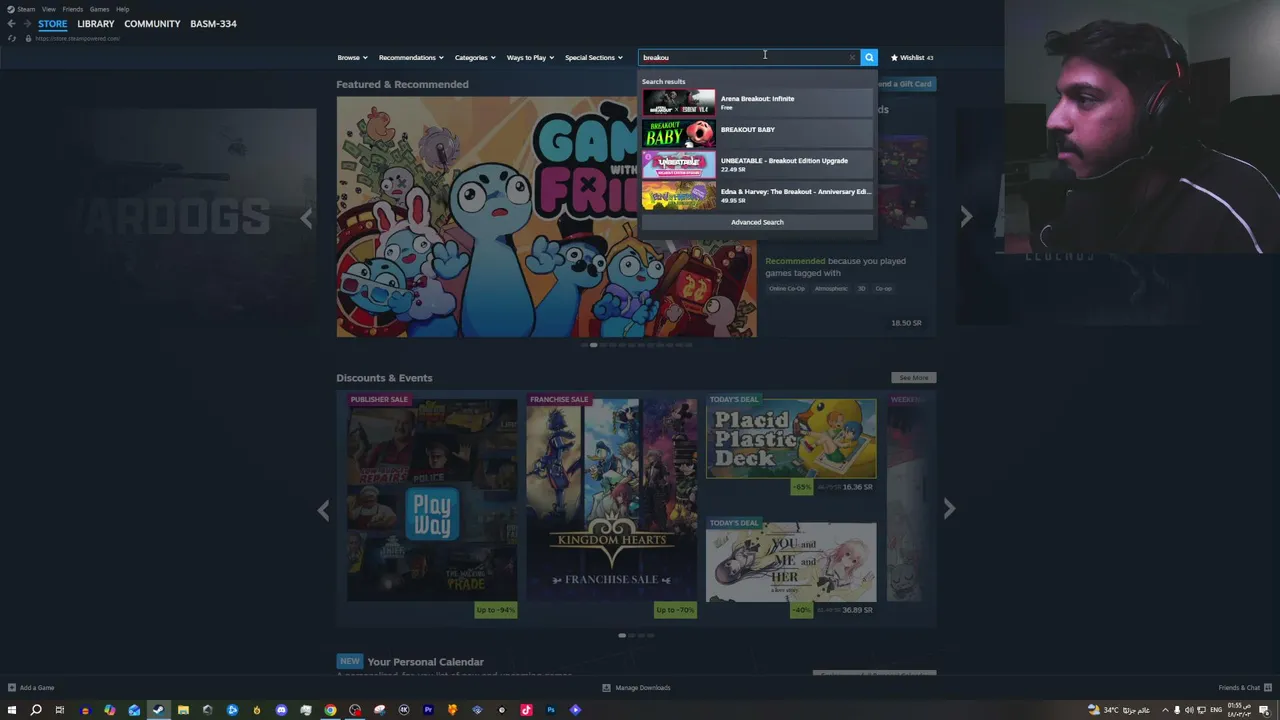Show next Discounts & Events items
1280x720 pixels.
(949, 510)
